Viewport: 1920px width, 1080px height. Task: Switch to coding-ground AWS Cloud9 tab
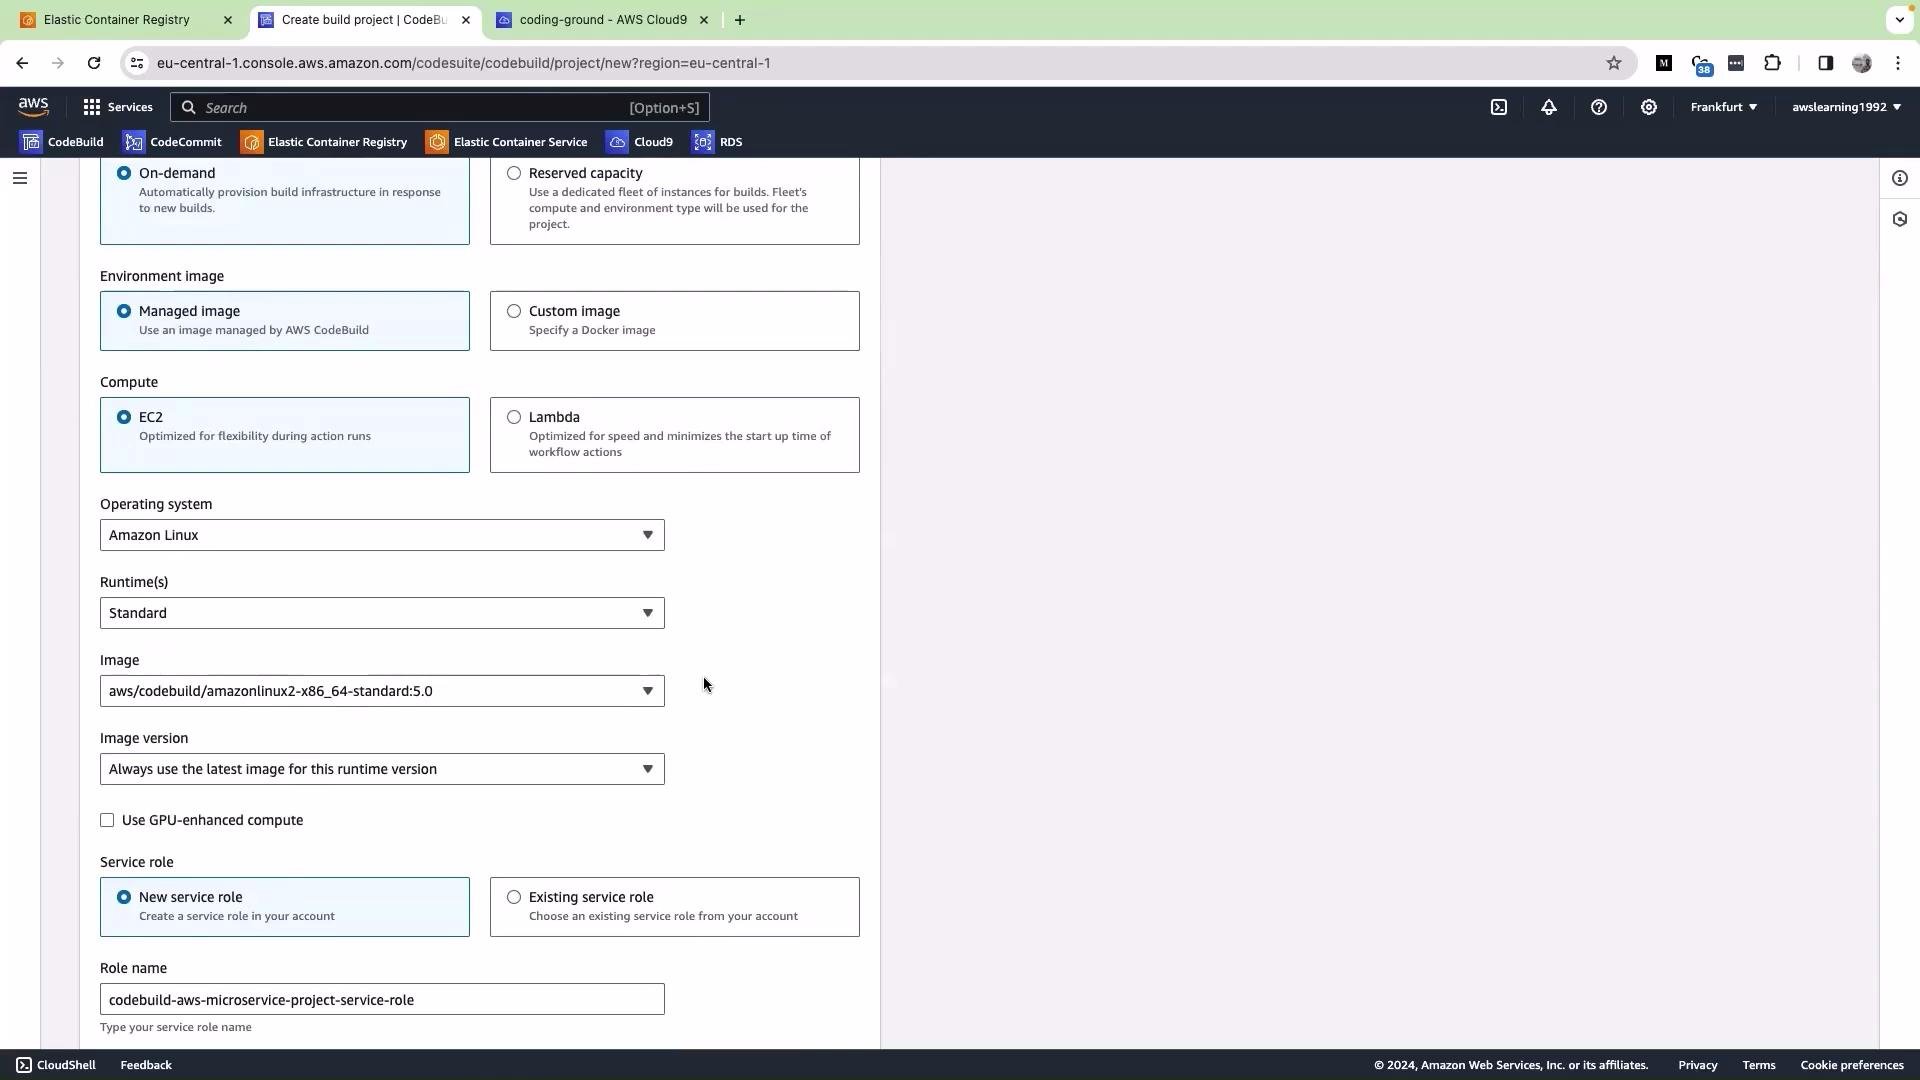click(603, 20)
